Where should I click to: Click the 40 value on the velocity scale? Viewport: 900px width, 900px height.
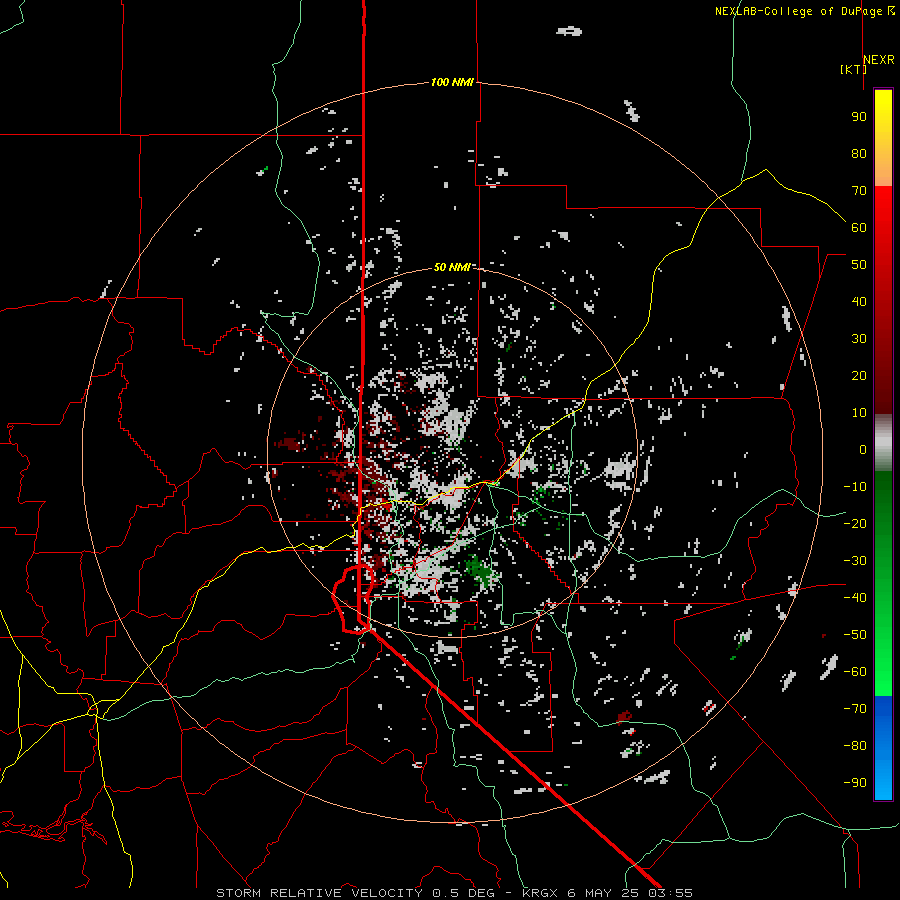859,301
